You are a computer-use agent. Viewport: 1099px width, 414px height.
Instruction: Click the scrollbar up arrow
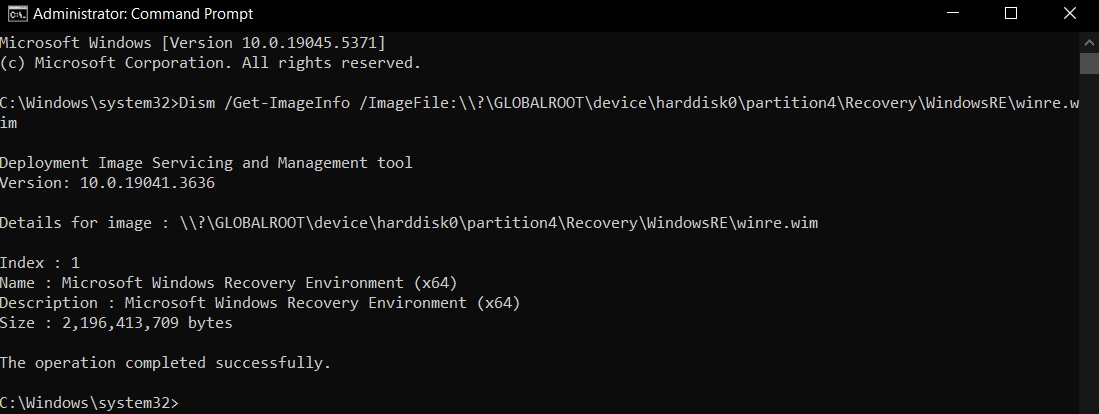tap(1089, 42)
